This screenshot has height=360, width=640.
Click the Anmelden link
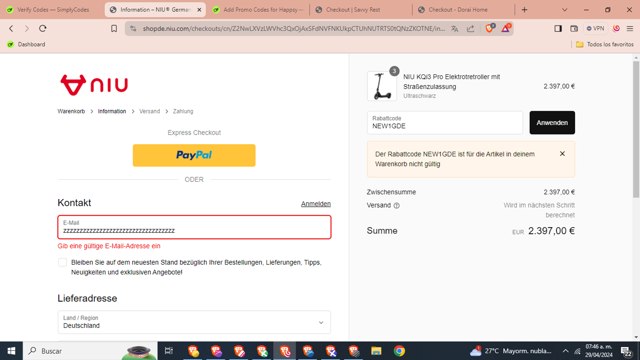(x=316, y=204)
